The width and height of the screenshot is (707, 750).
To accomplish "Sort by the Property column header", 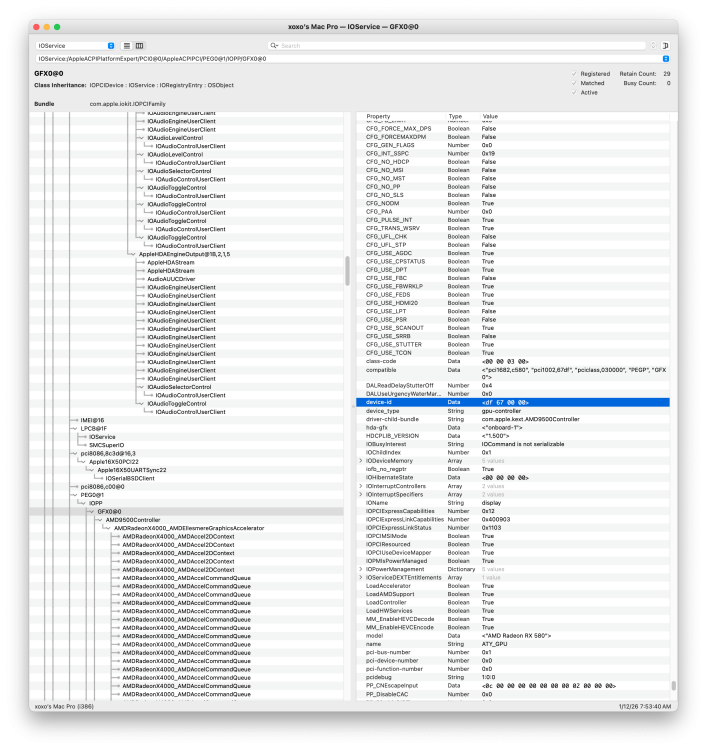I will pos(378,116).
